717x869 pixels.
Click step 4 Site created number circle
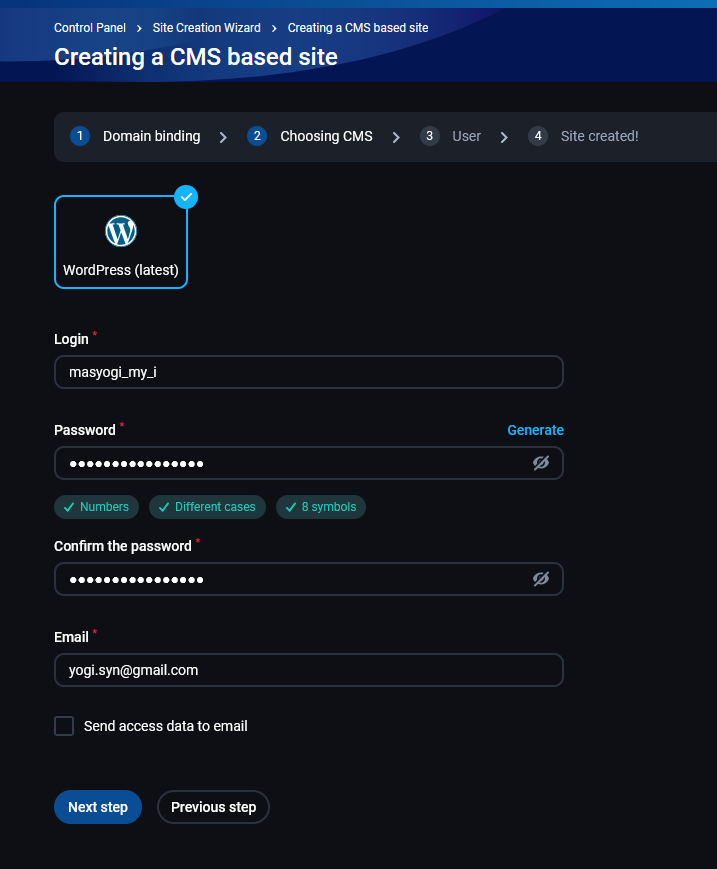[x=538, y=136]
